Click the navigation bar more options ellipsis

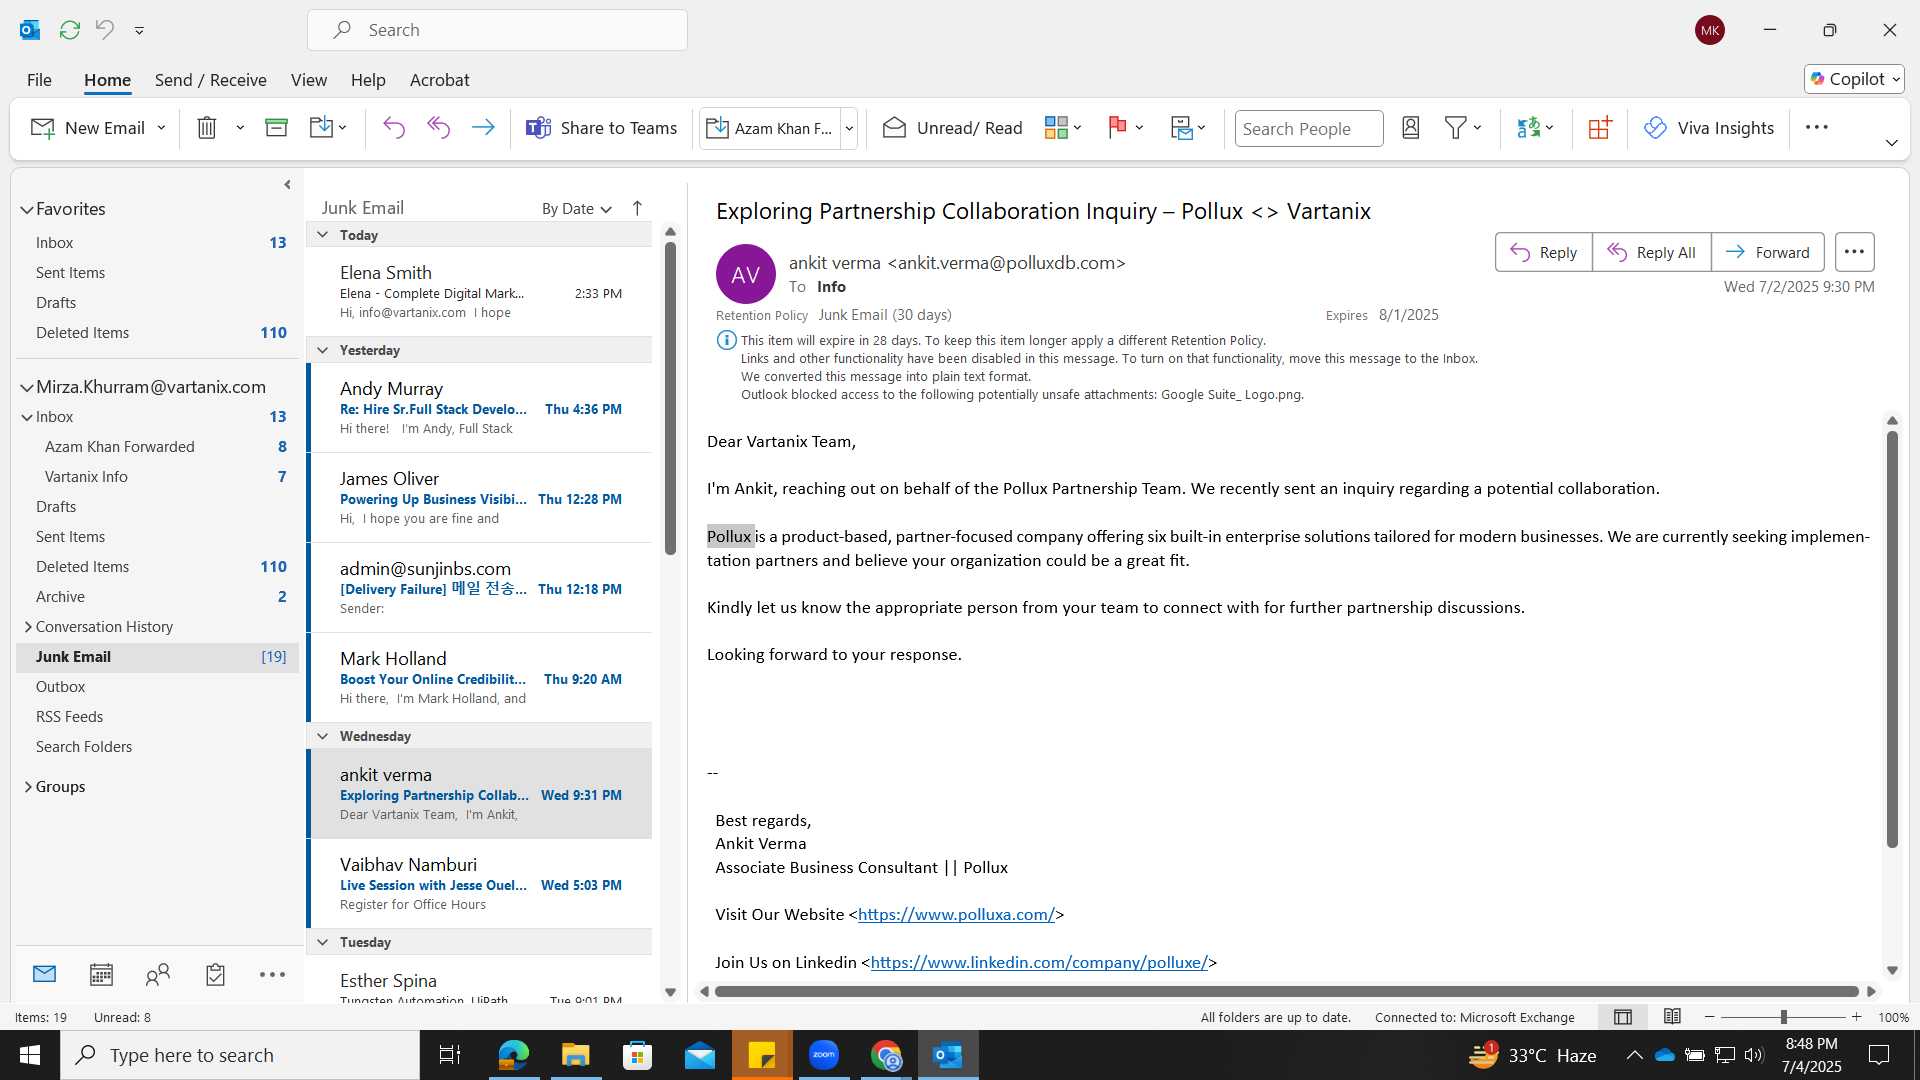click(272, 974)
